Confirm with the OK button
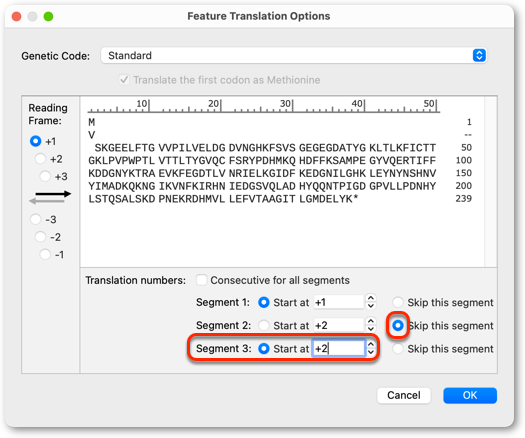This screenshot has width=525, height=438. [470, 395]
